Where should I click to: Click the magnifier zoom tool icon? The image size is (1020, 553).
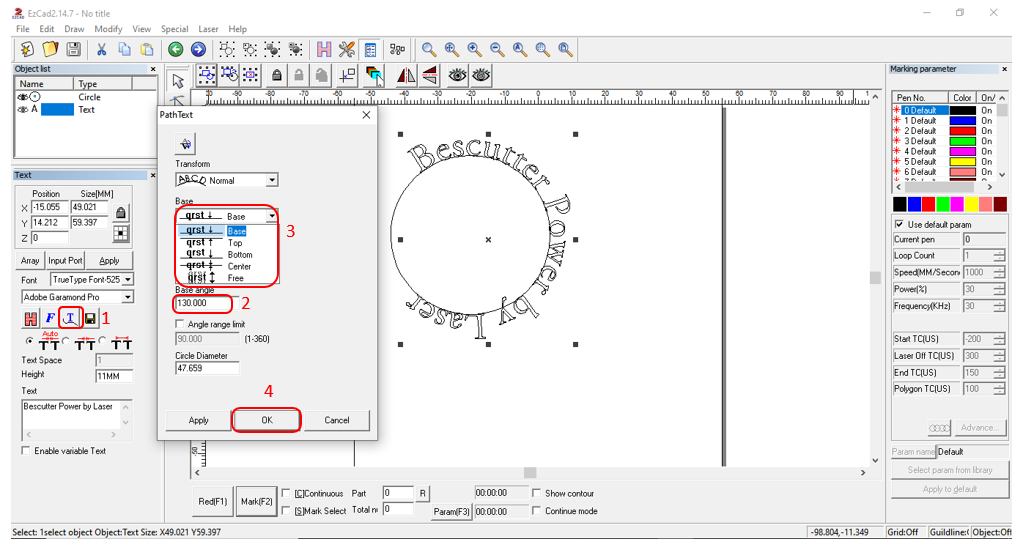429,49
